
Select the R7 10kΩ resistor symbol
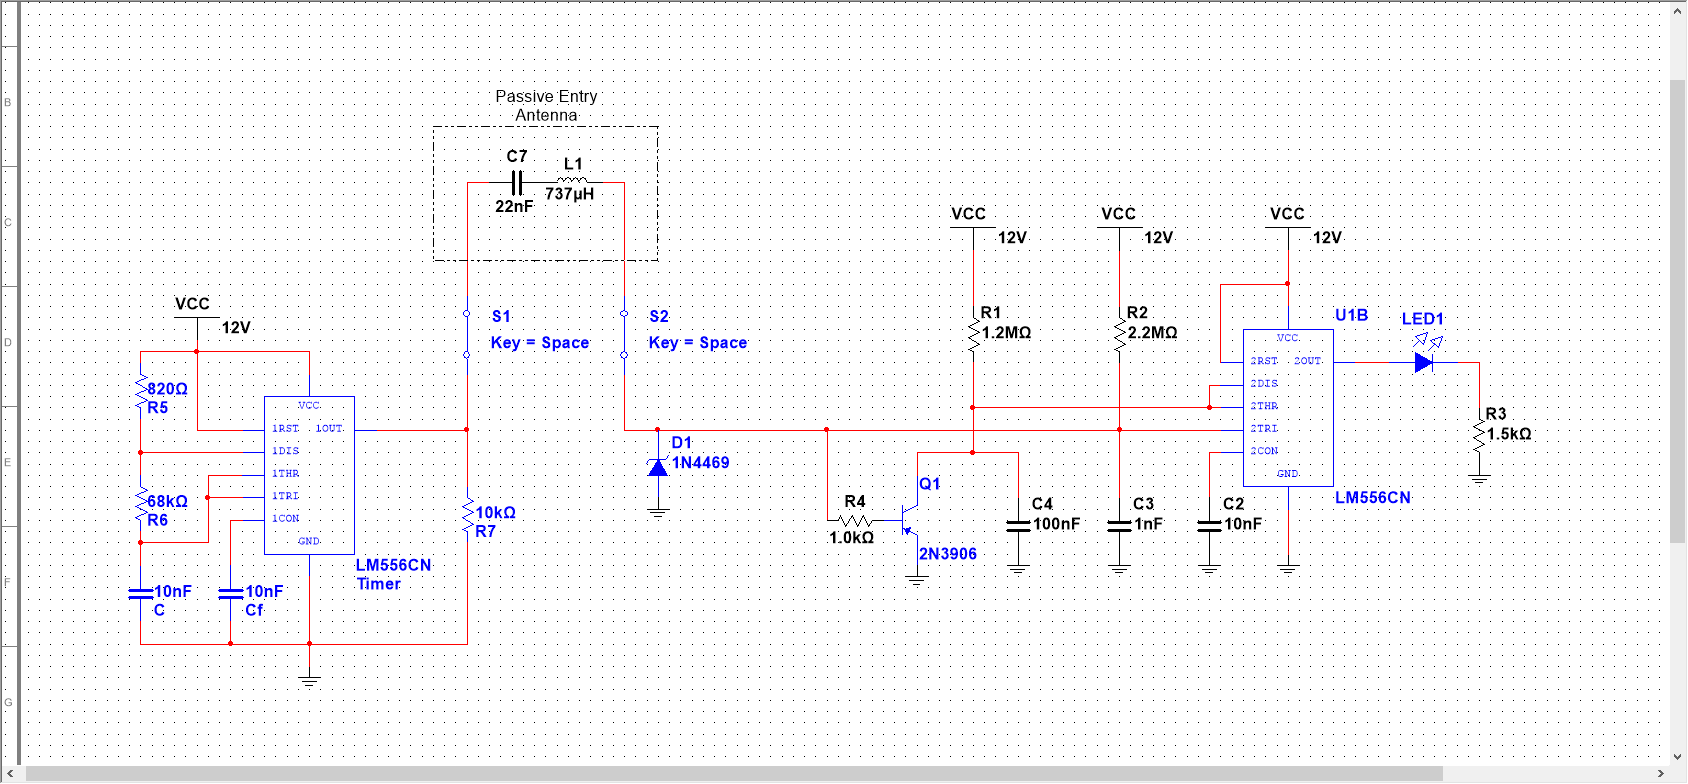[467, 515]
